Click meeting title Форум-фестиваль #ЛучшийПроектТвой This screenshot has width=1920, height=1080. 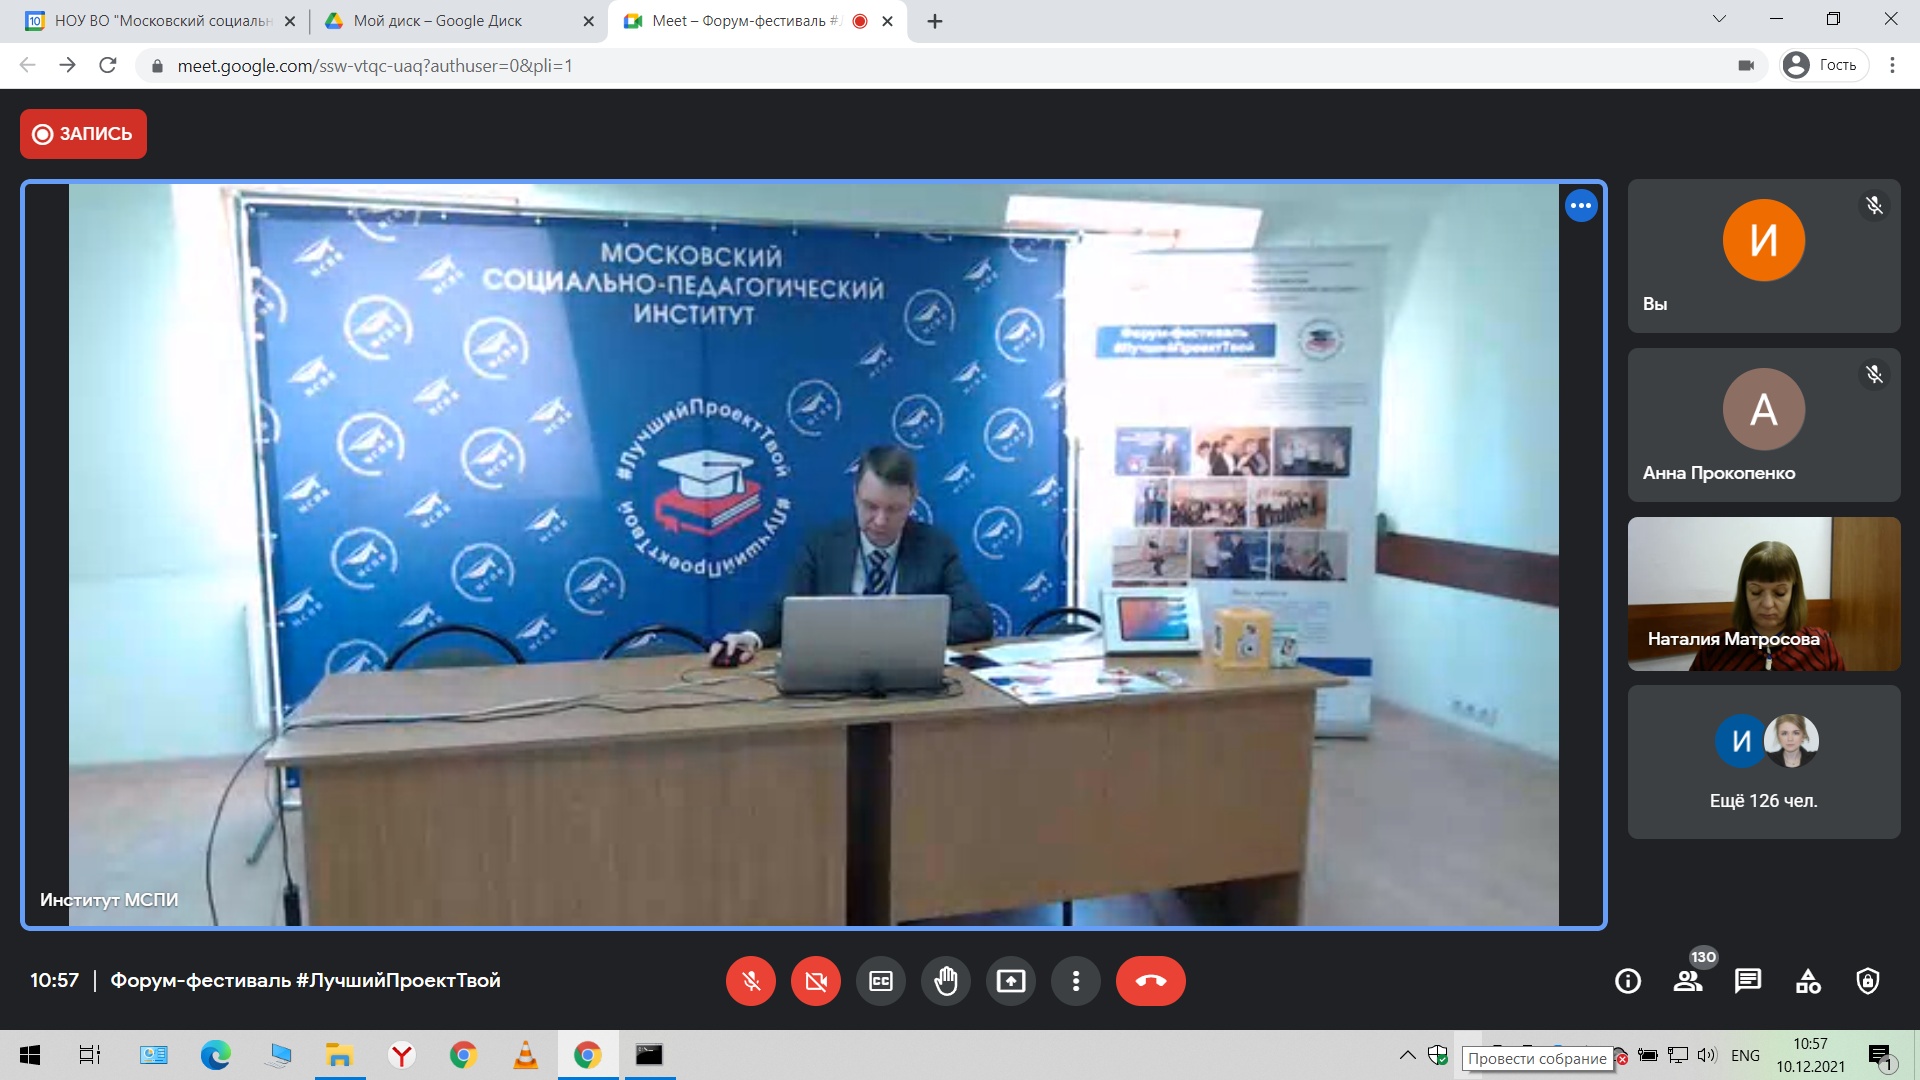(x=305, y=981)
